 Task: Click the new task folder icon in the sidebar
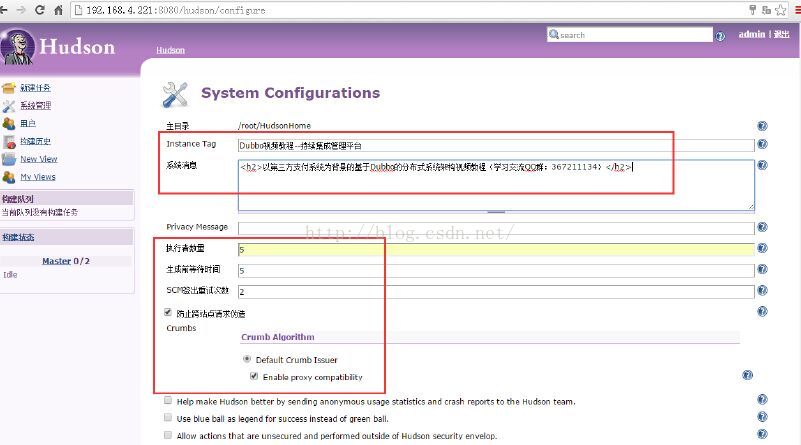tap(9, 88)
